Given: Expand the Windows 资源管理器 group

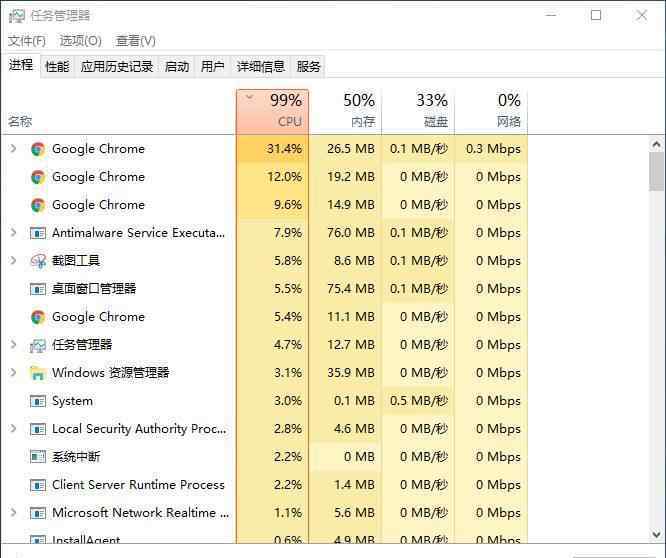Looking at the screenshot, I should [13, 372].
